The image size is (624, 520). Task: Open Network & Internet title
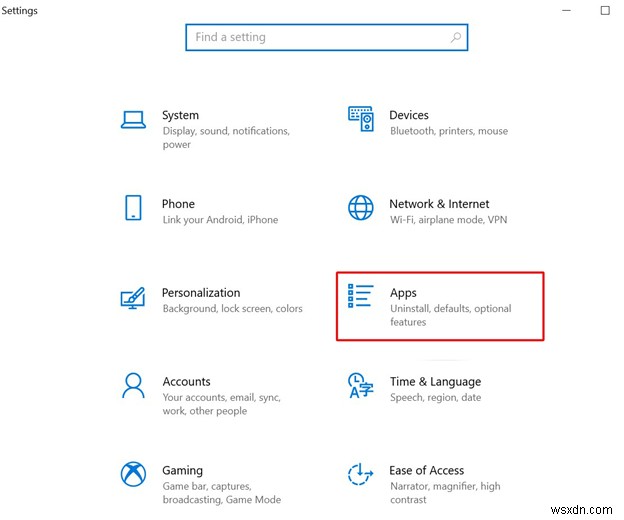coord(439,204)
